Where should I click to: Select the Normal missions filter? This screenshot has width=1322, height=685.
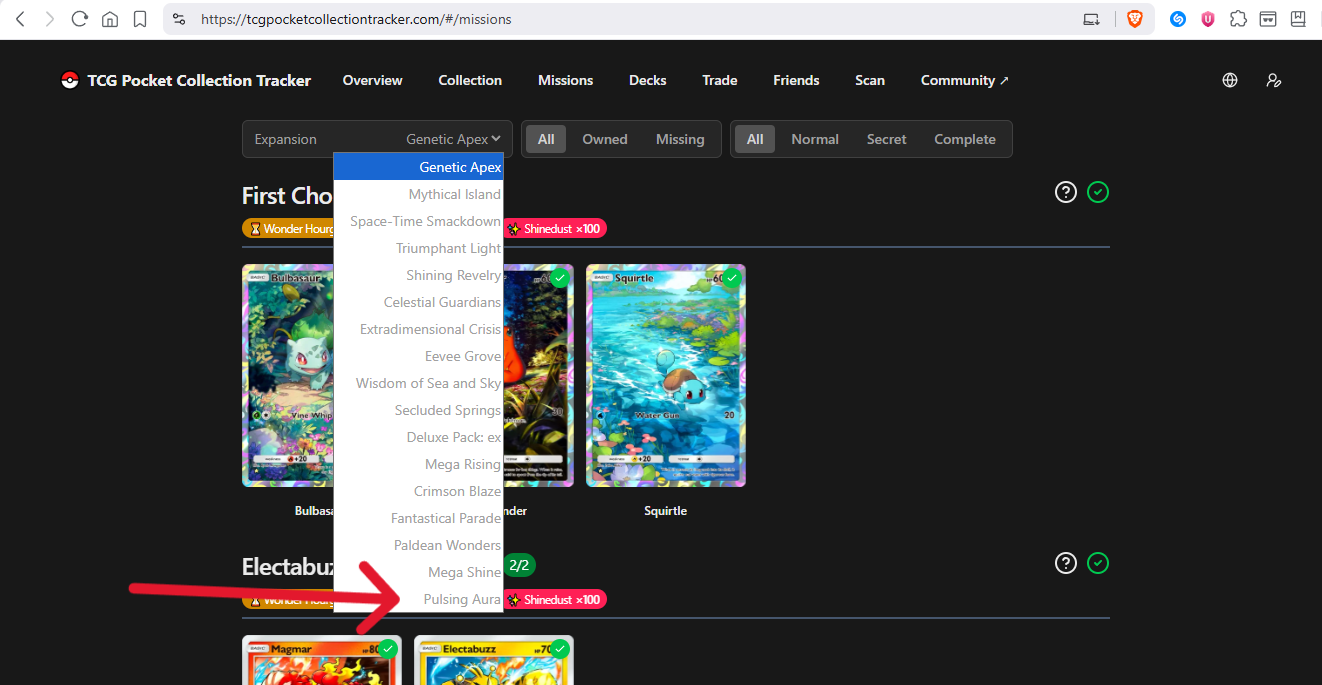tap(815, 139)
